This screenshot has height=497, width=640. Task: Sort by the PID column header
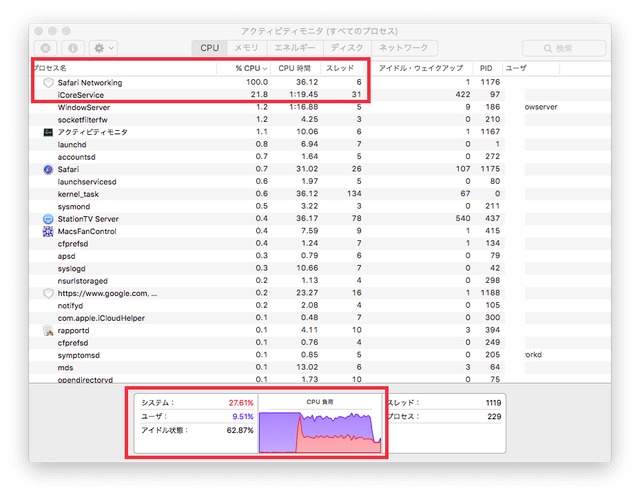pyautogui.click(x=486, y=68)
